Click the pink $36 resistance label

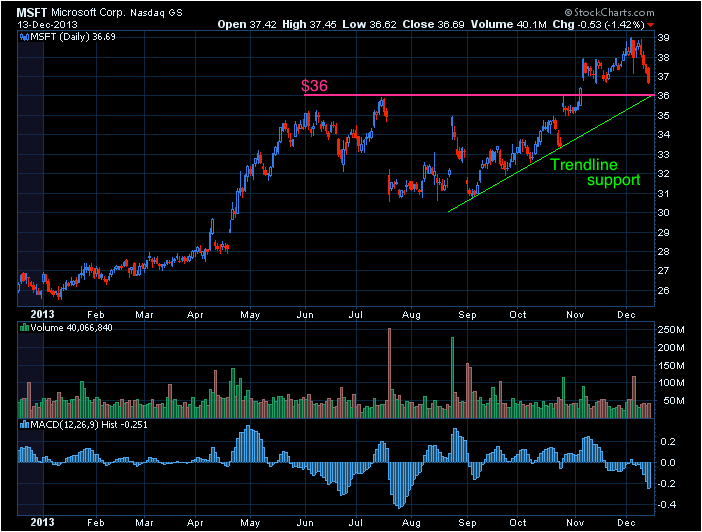(x=314, y=86)
